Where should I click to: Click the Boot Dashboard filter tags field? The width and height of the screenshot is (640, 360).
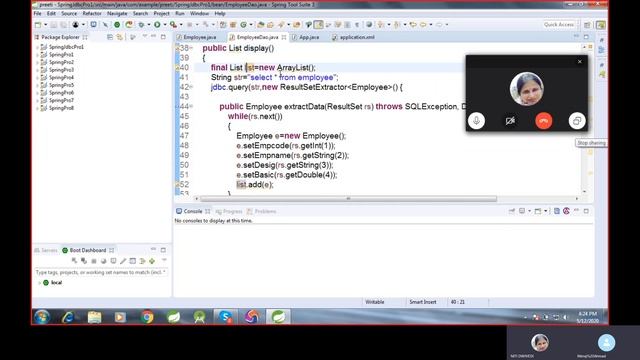tap(101, 272)
